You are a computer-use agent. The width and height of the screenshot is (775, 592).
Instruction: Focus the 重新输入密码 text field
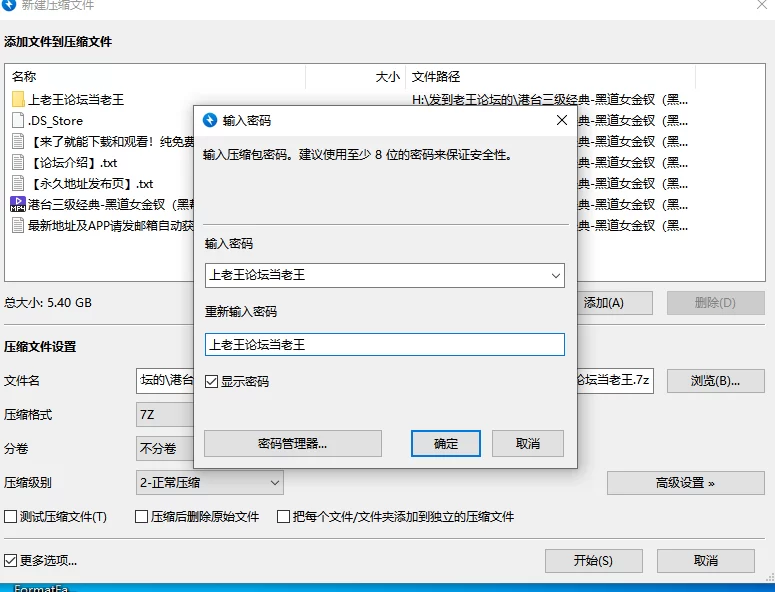click(385, 344)
